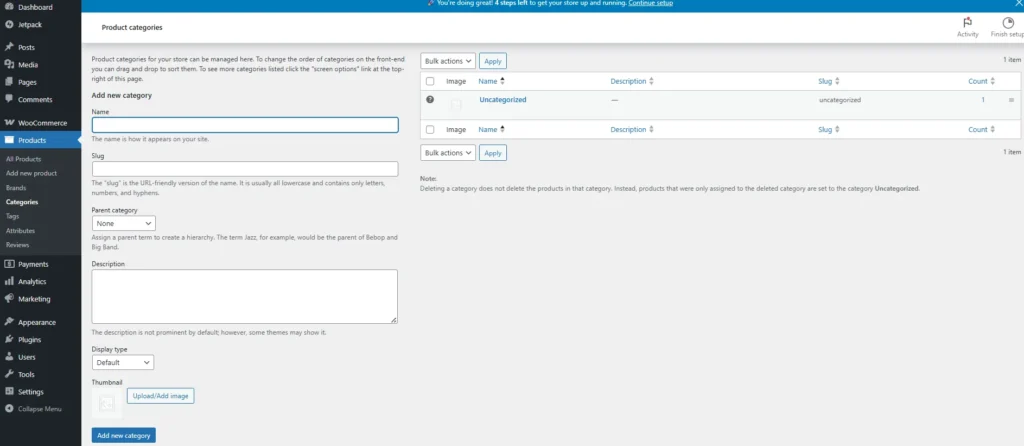Image resolution: width=1024 pixels, height=446 pixels.
Task: Click the Settings sidebar icon
Action: [x=9, y=392]
